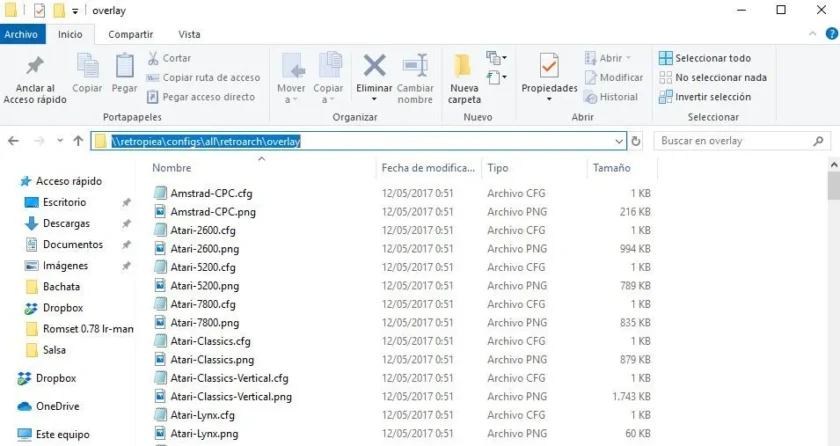Open the Bachata folder in sidebar
The width and height of the screenshot is (840, 446).
coord(52,286)
